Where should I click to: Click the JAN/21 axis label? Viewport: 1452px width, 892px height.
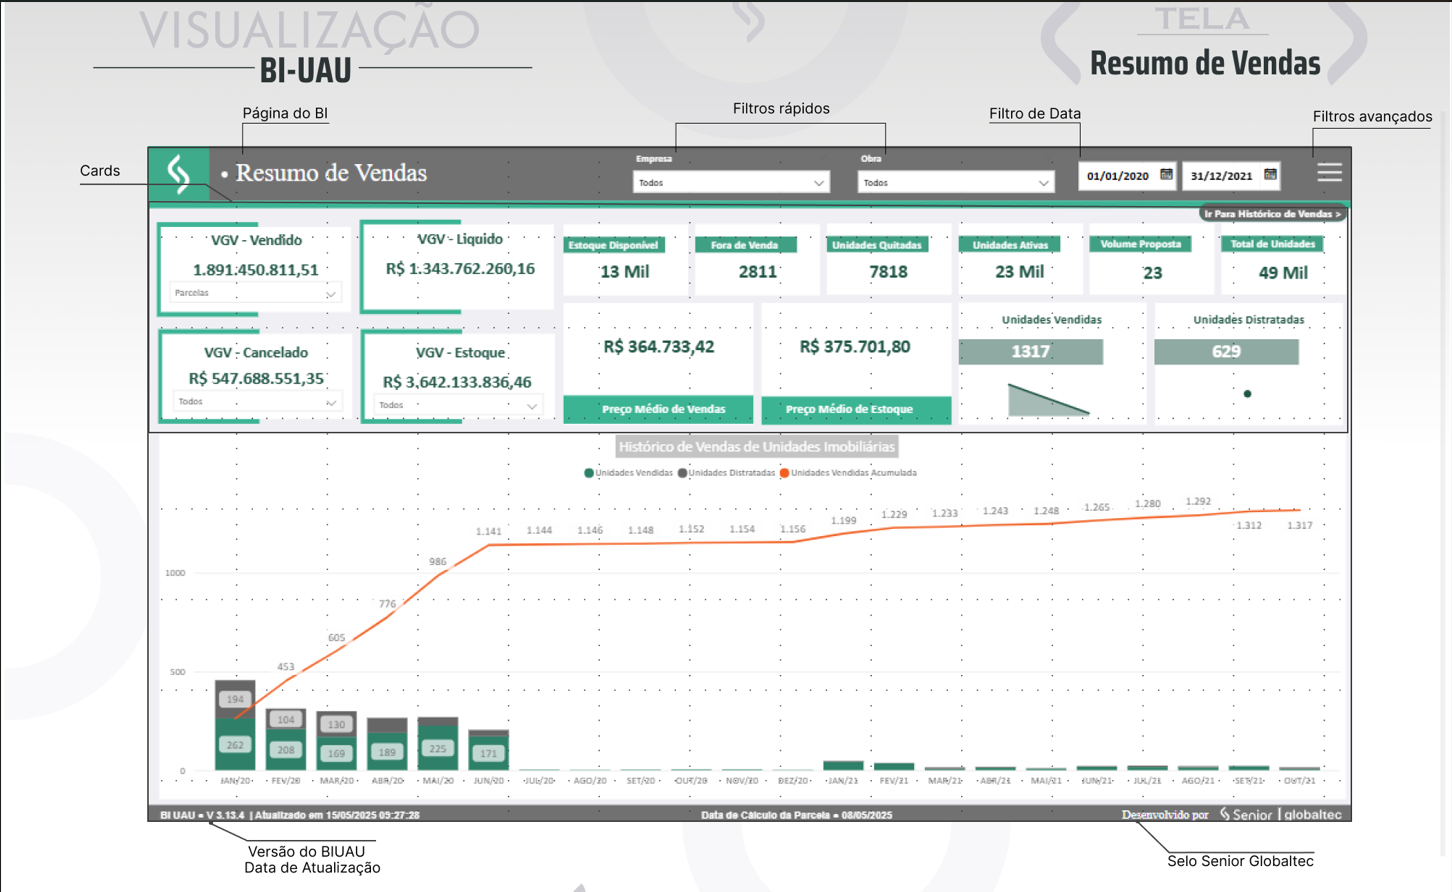click(843, 781)
